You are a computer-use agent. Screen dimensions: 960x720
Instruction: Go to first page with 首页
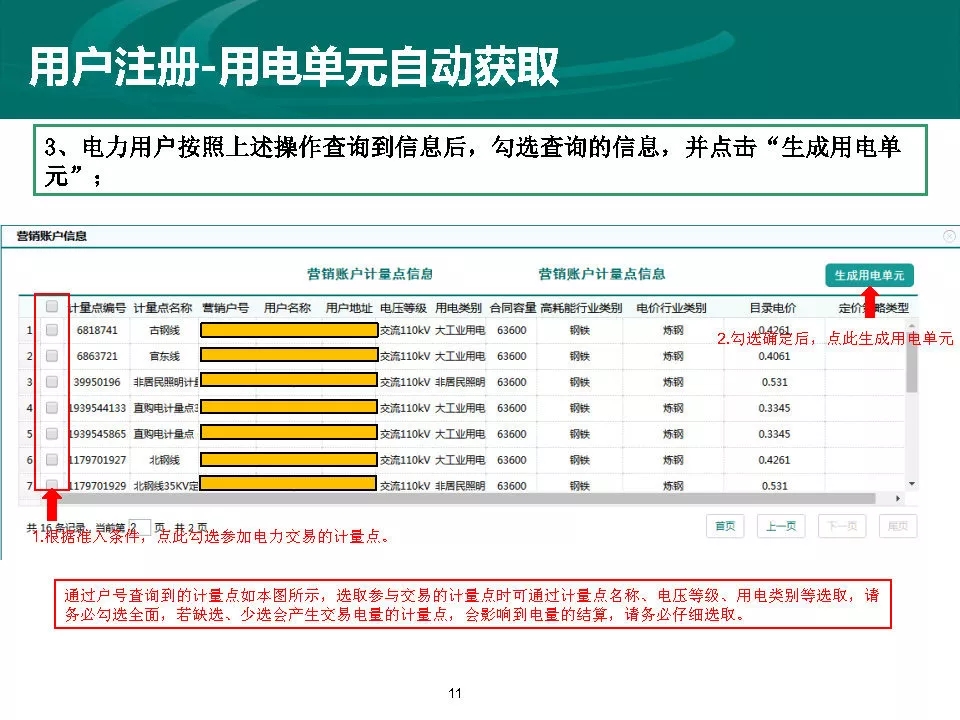[x=724, y=526]
